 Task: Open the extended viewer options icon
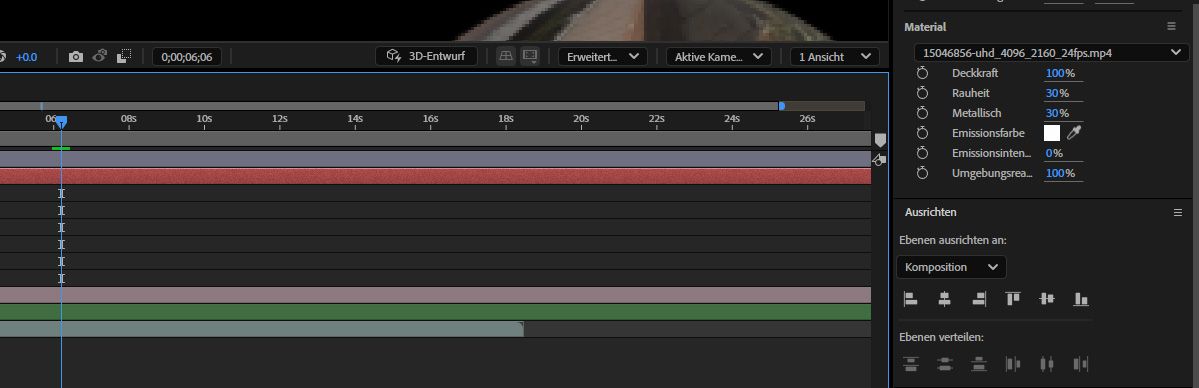[x=529, y=56]
